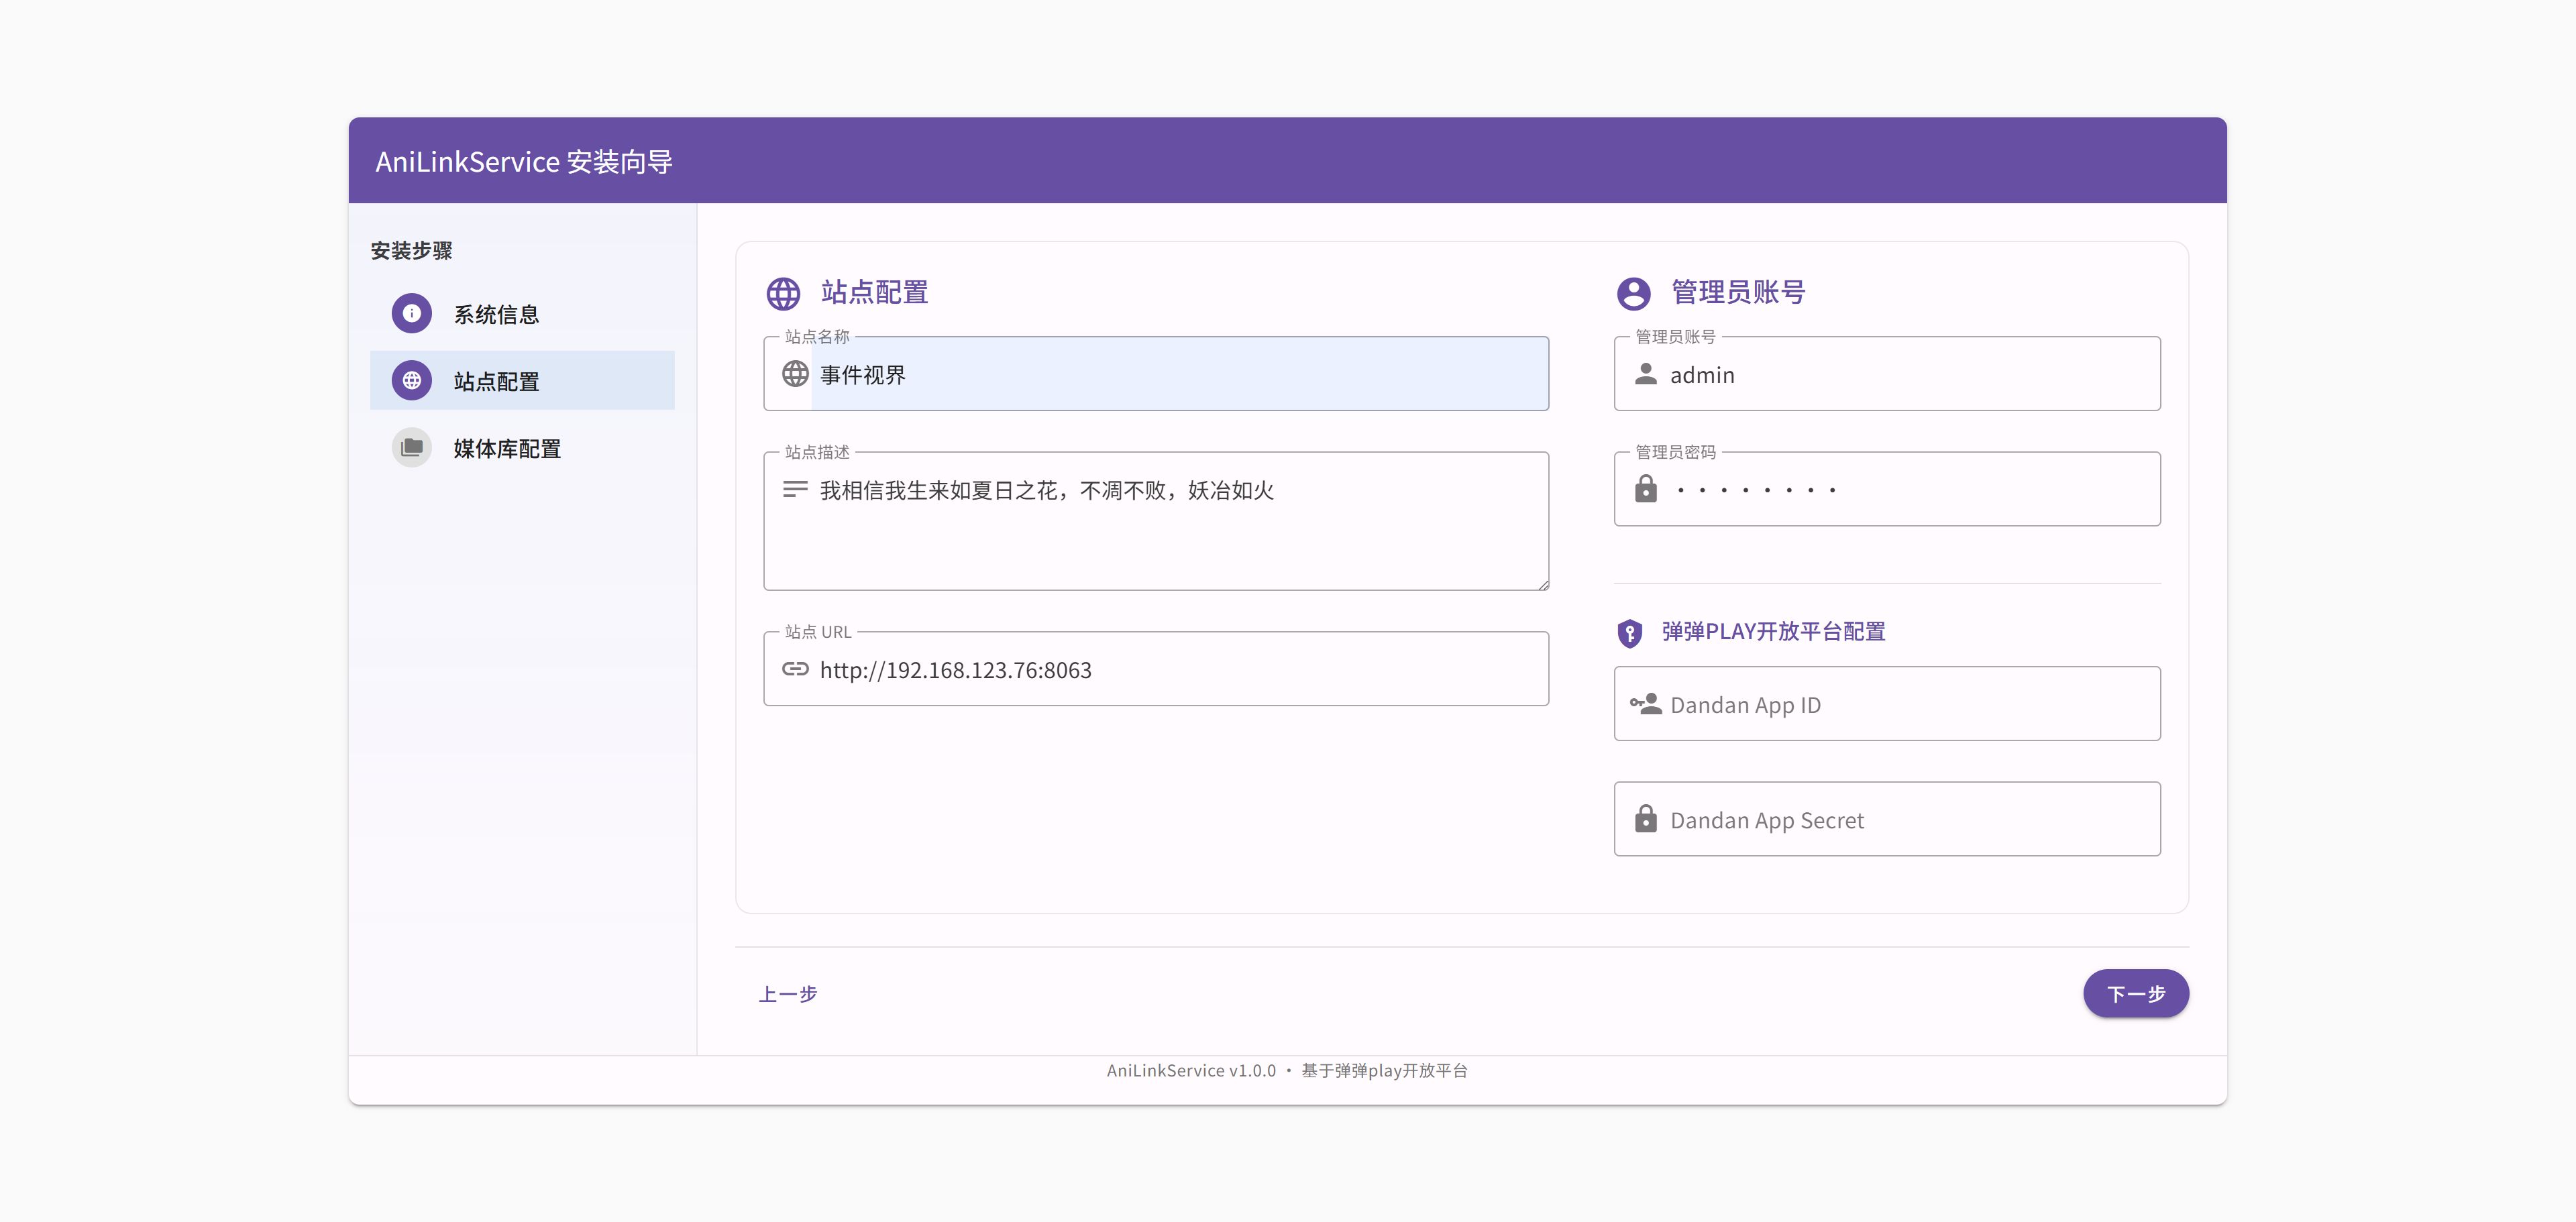
Task: Click the 系统信息 info step icon
Action: pyautogui.click(x=411, y=313)
